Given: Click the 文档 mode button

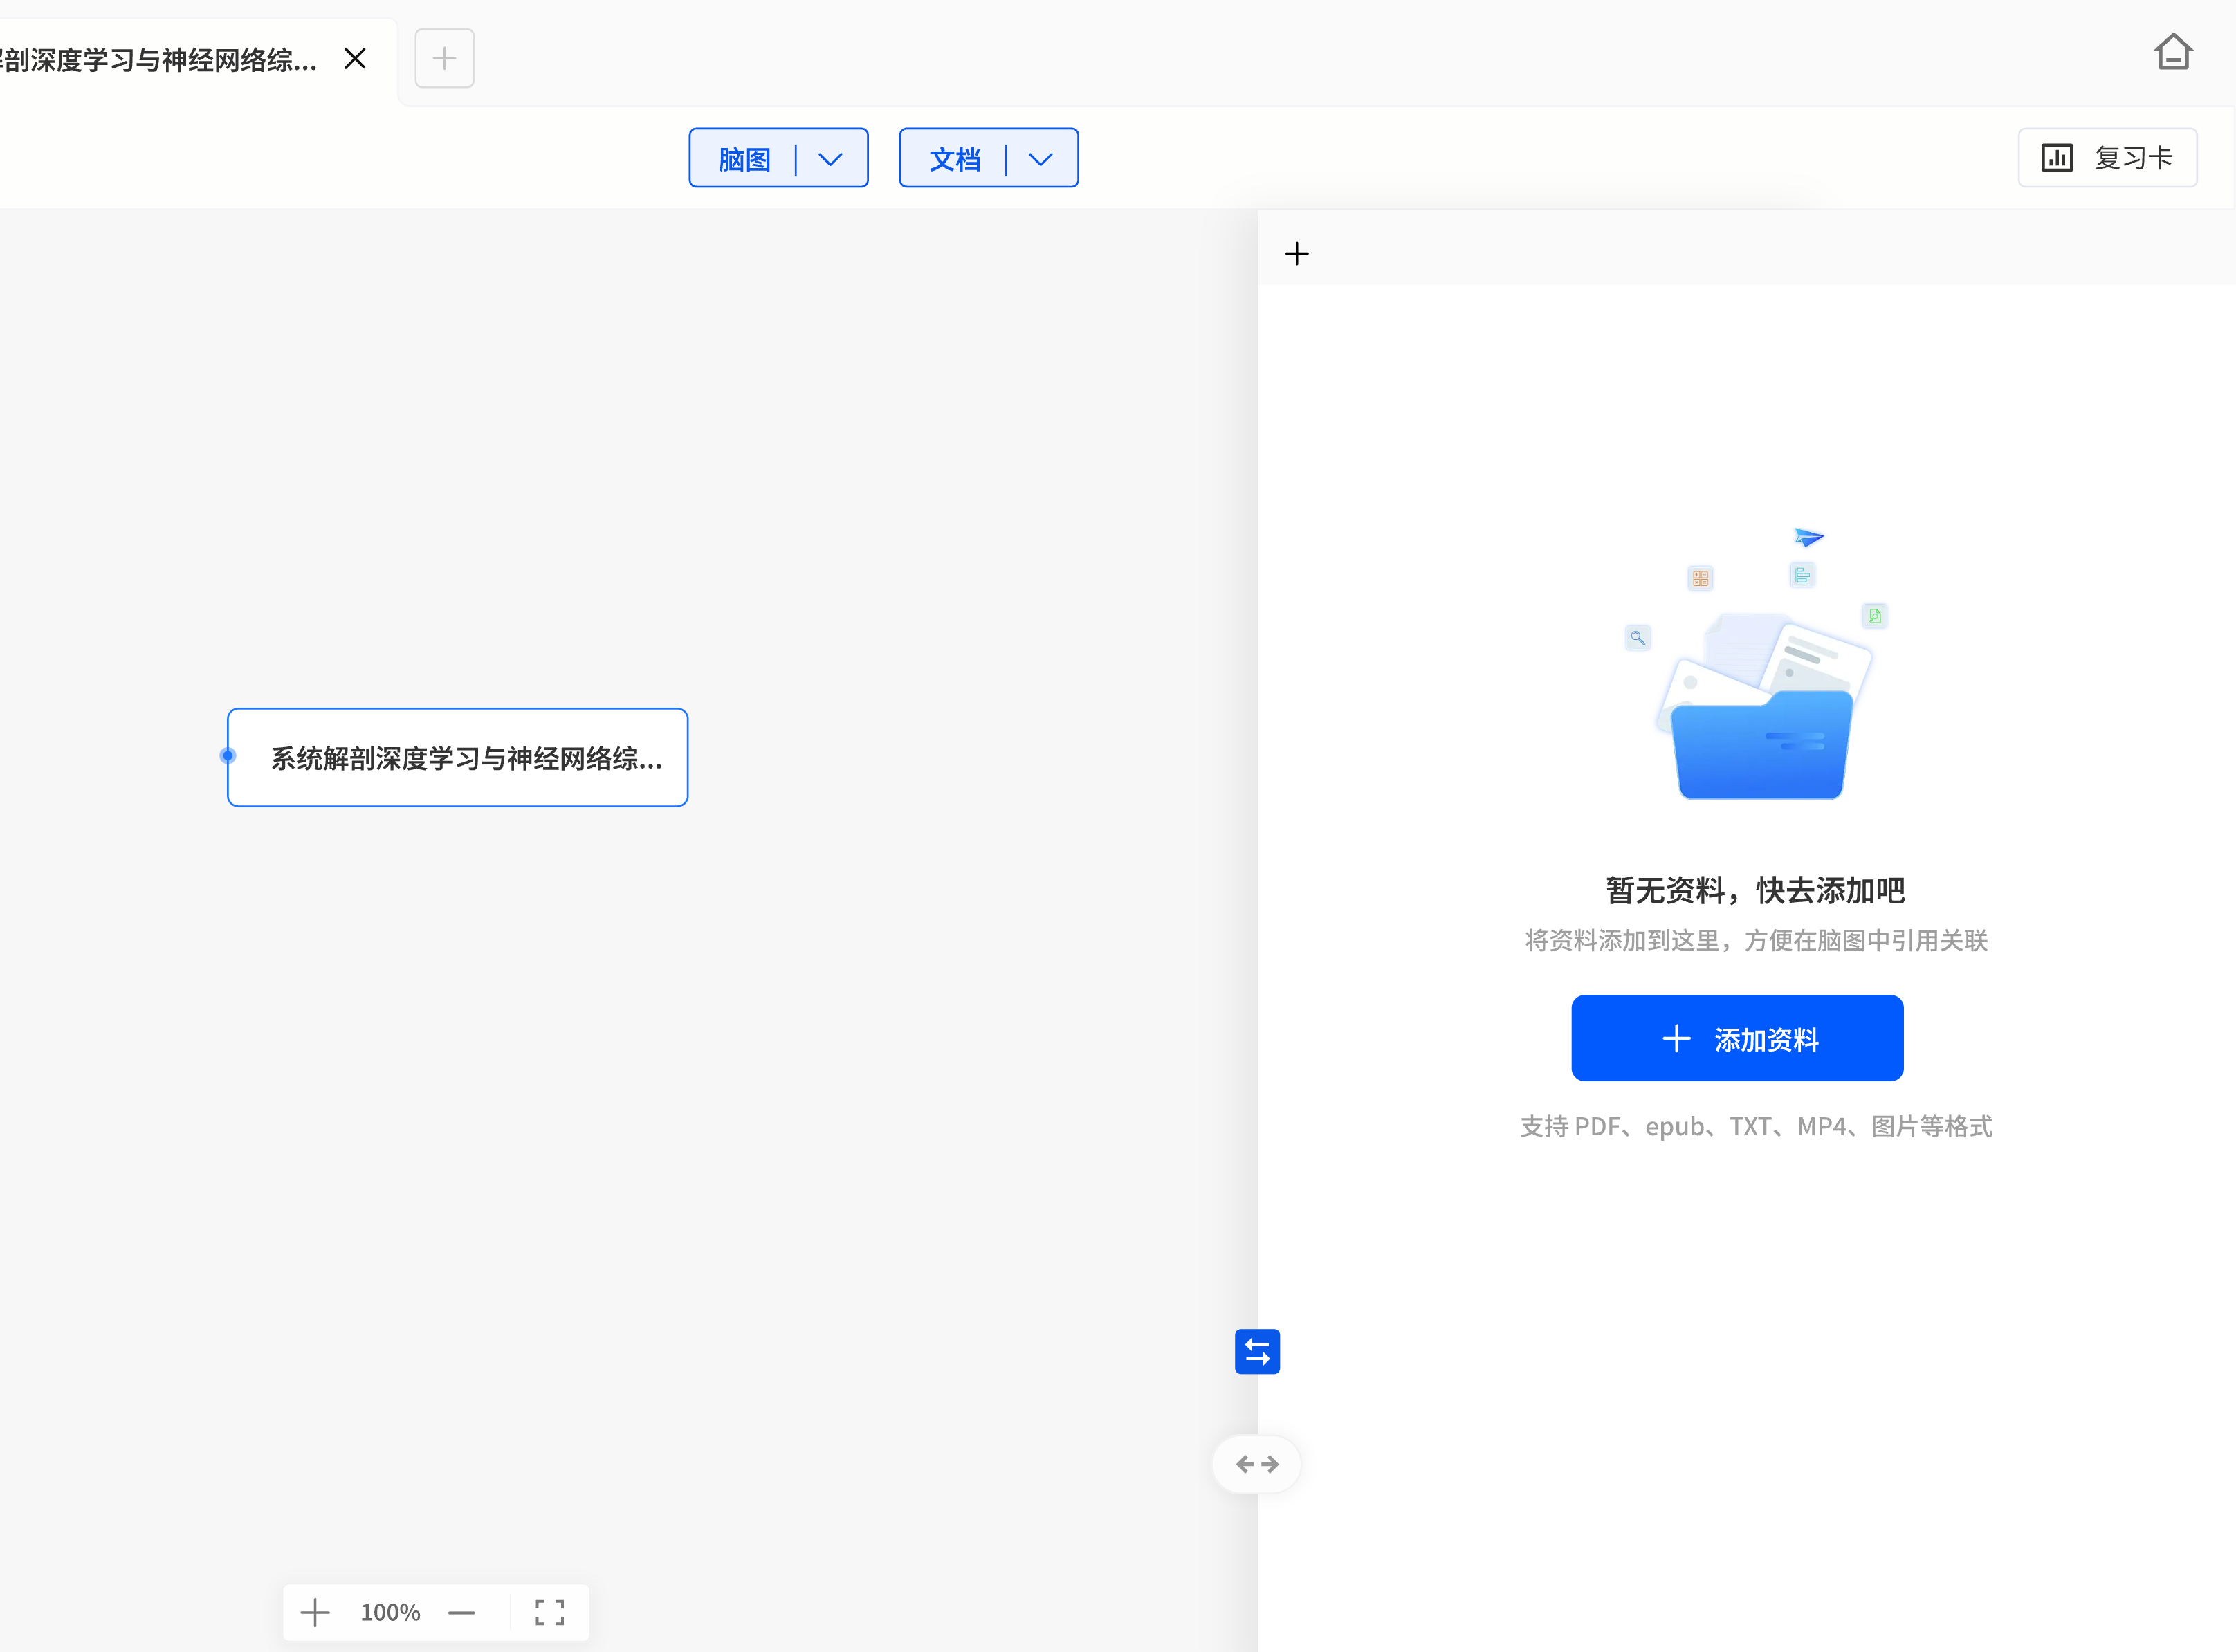Looking at the screenshot, I should point(954,159).
